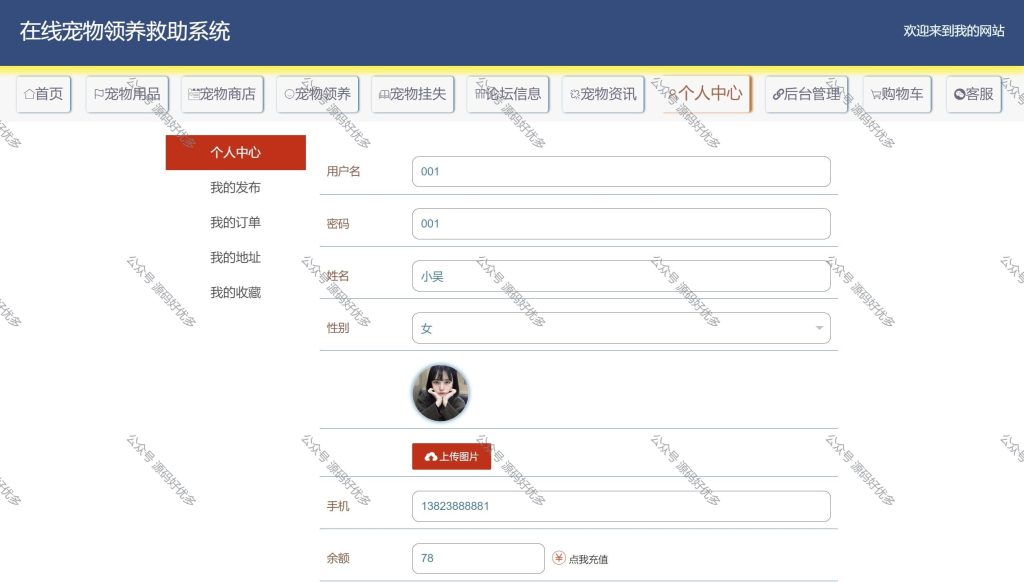
Task: Open 我的地址 in sidebar
Action: coord(236,257)
